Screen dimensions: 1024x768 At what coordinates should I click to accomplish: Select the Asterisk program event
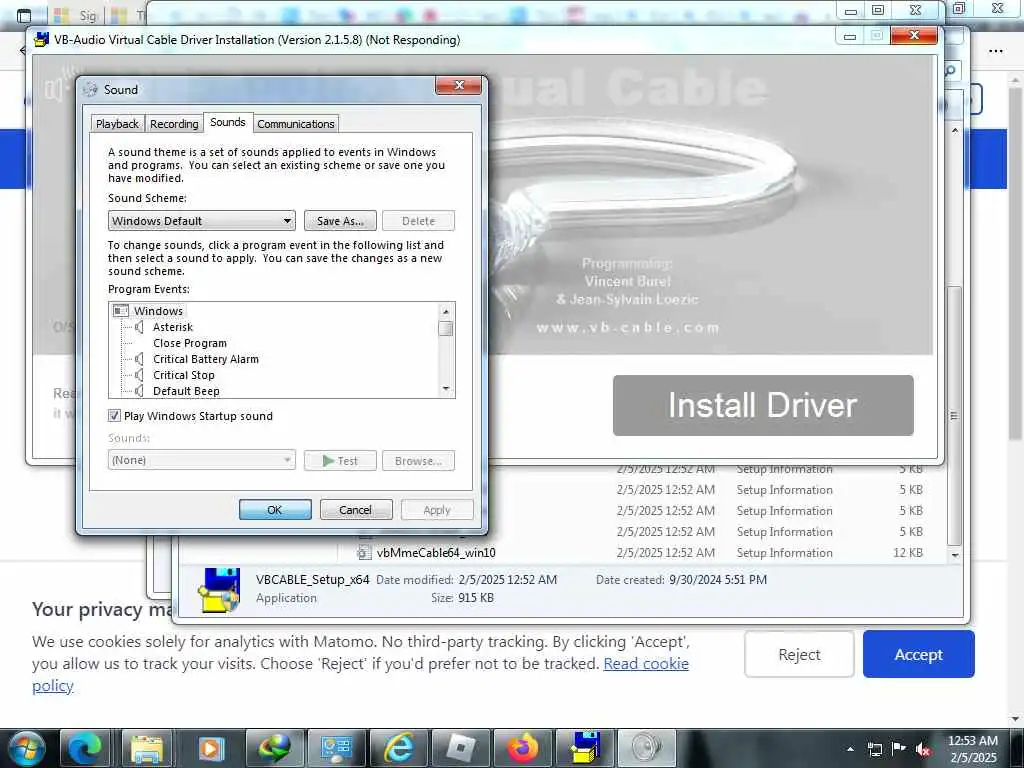pos(172,327)
